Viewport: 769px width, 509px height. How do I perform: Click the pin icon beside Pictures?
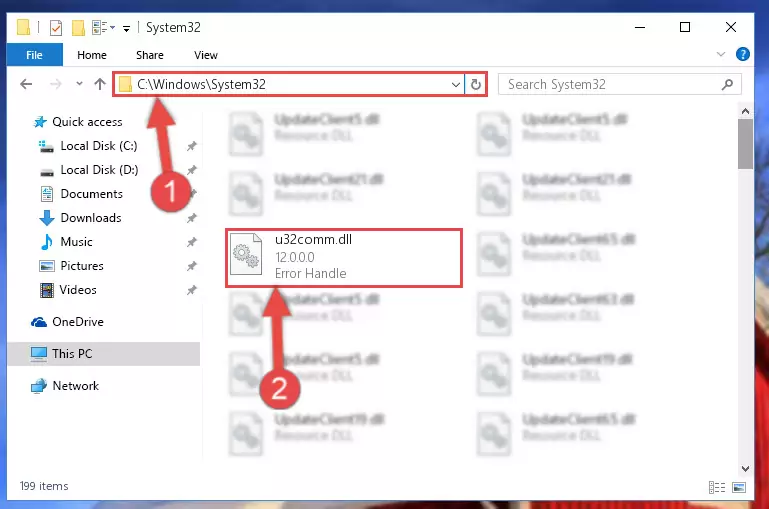191,266
